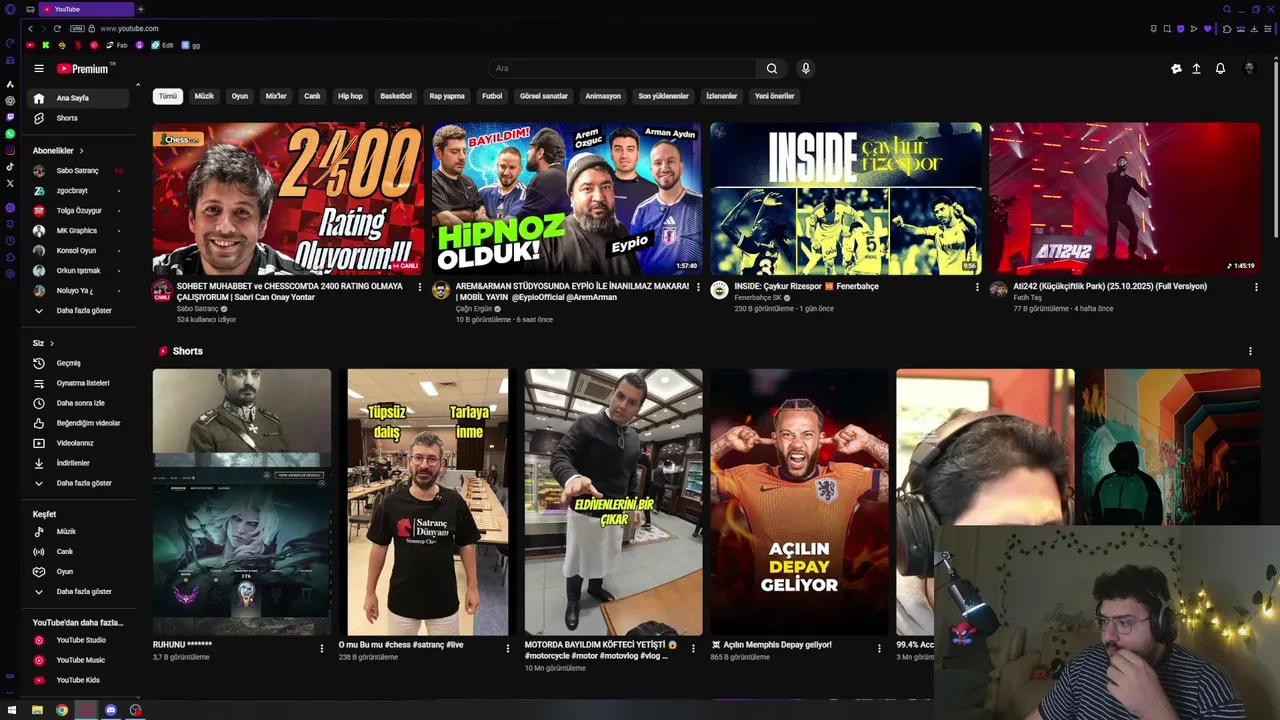
Task: Click the heart bookmark icon in toolbar
Action: 1207,28
